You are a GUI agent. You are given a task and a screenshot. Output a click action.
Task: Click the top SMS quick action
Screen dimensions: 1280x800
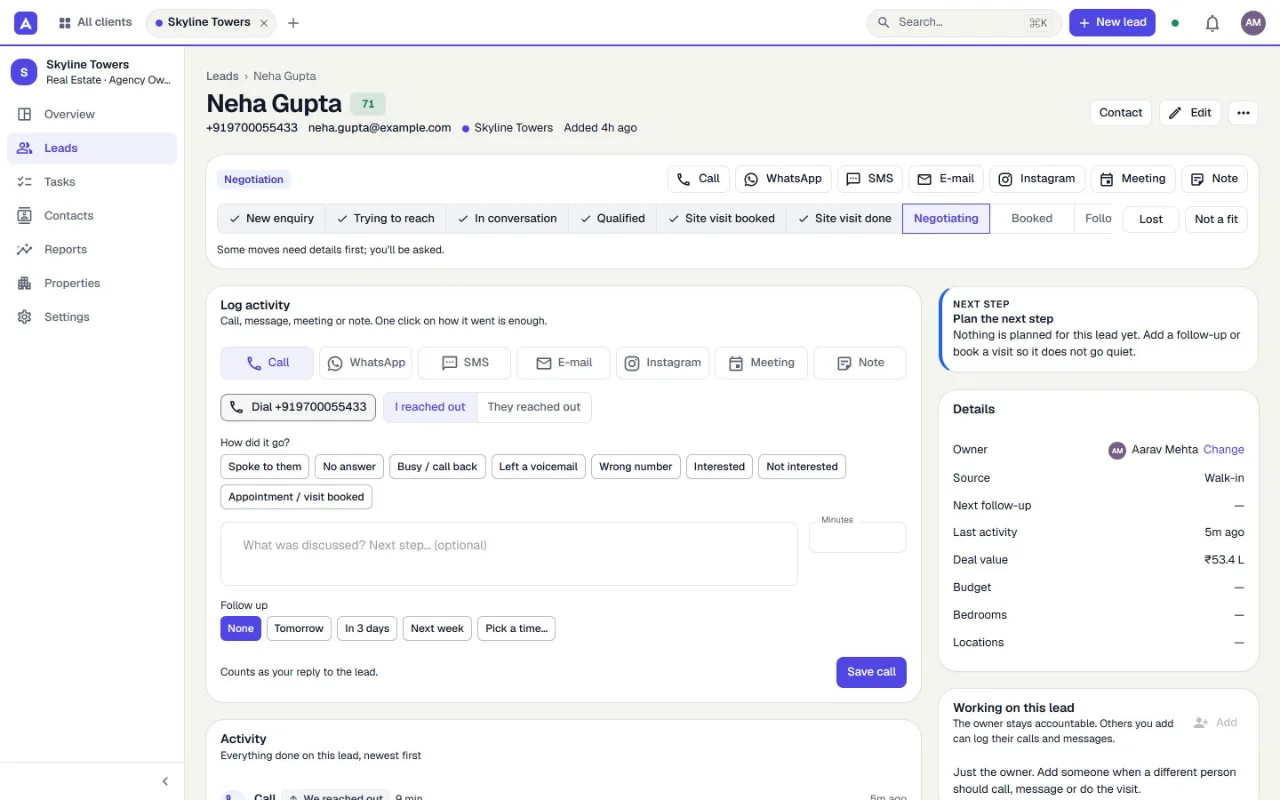pos(870,179)
